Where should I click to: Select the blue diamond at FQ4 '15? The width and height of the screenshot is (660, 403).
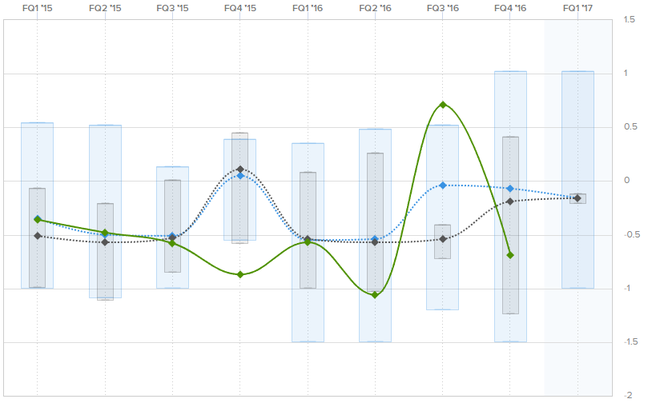click(x=240, y=176)
